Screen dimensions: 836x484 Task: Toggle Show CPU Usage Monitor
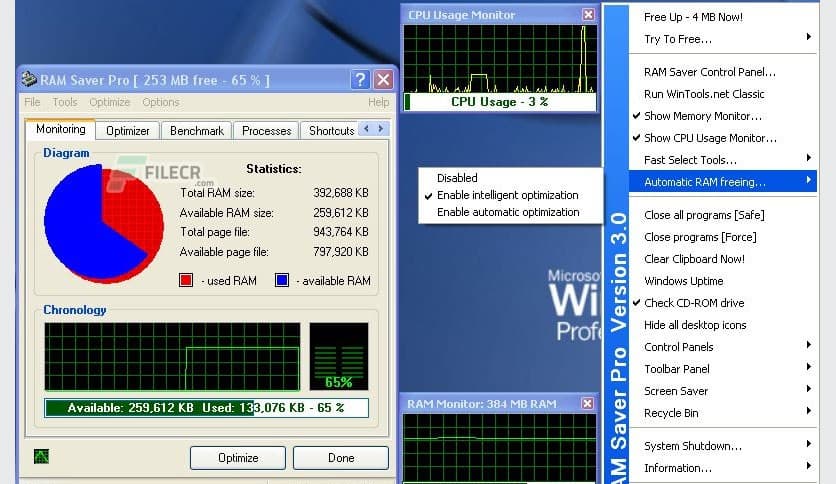pyautogui.click(x=722, y=138)
